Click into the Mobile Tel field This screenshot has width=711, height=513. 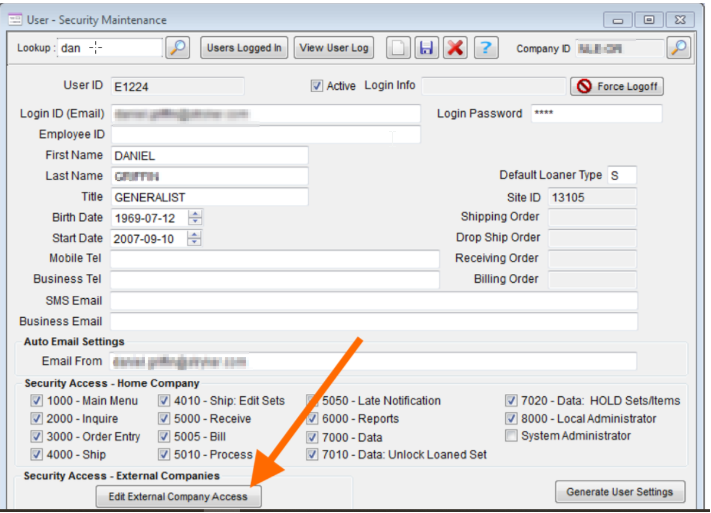tap(274, 259)
